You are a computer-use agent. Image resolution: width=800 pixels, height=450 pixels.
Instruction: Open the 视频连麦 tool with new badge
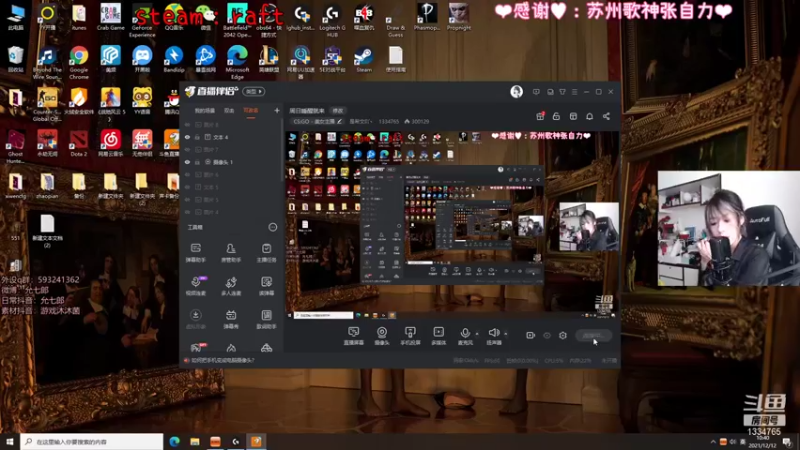[x=195, y=286]
